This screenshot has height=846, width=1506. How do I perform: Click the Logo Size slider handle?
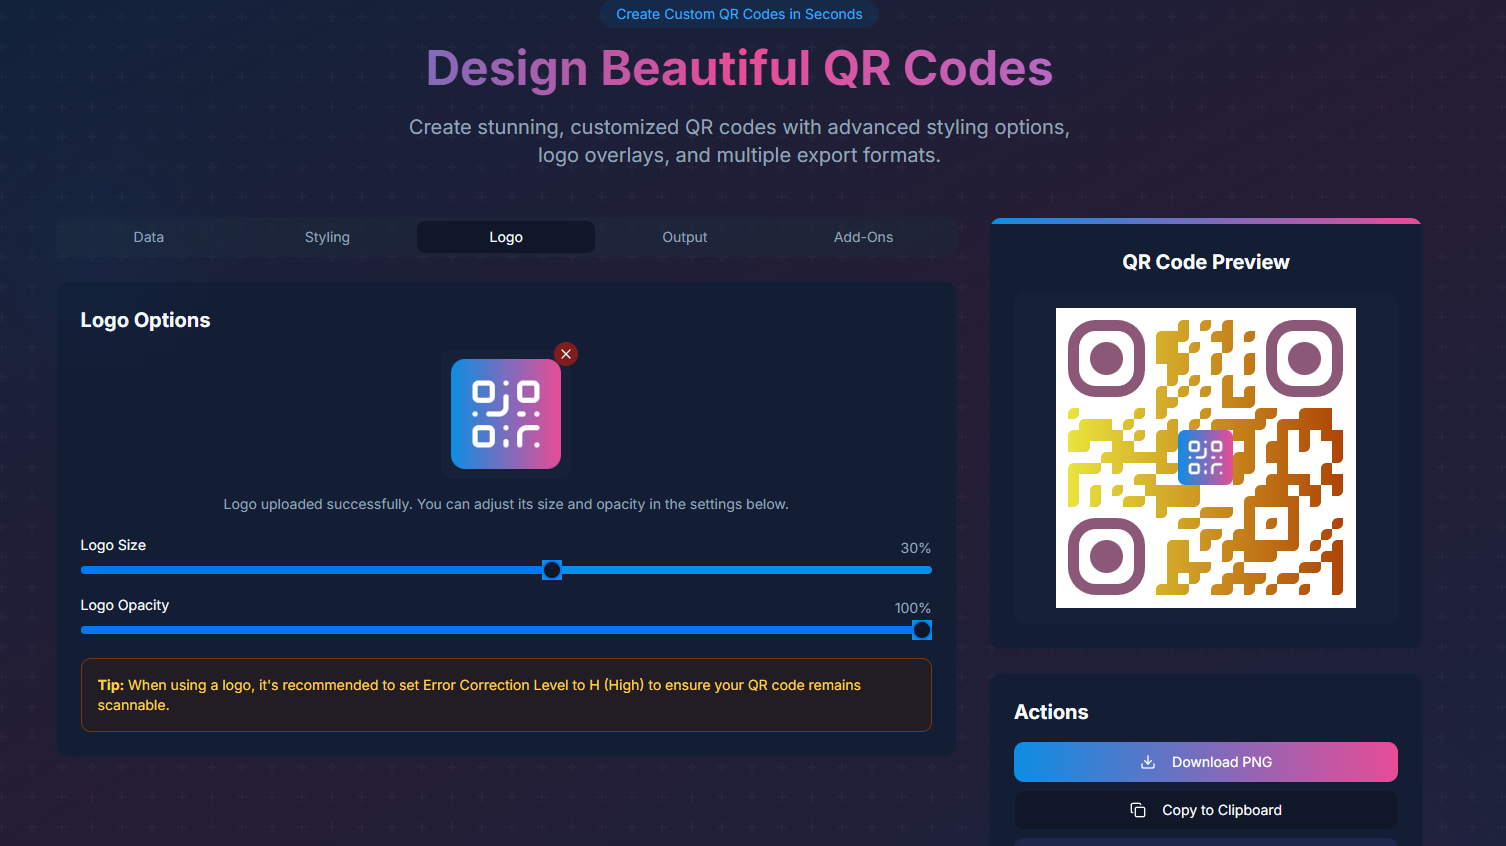[x=552, y=570]
